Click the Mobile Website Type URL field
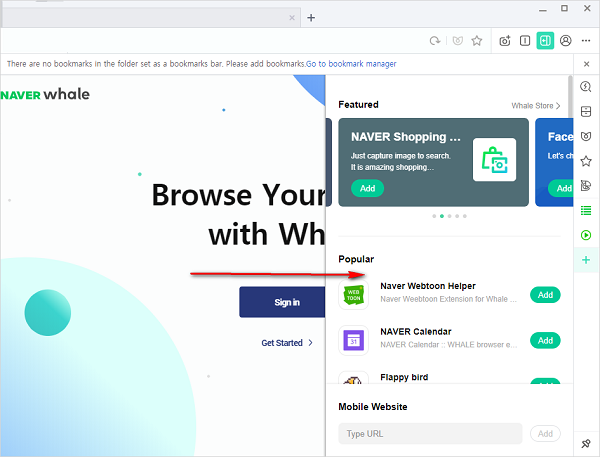This screenshot has width=600, height=457. coord(430,434)
